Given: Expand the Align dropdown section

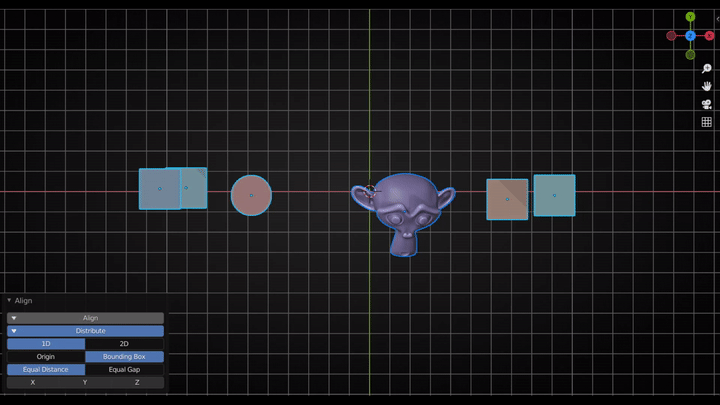Looking at the screenshot, I should [85, 318].
